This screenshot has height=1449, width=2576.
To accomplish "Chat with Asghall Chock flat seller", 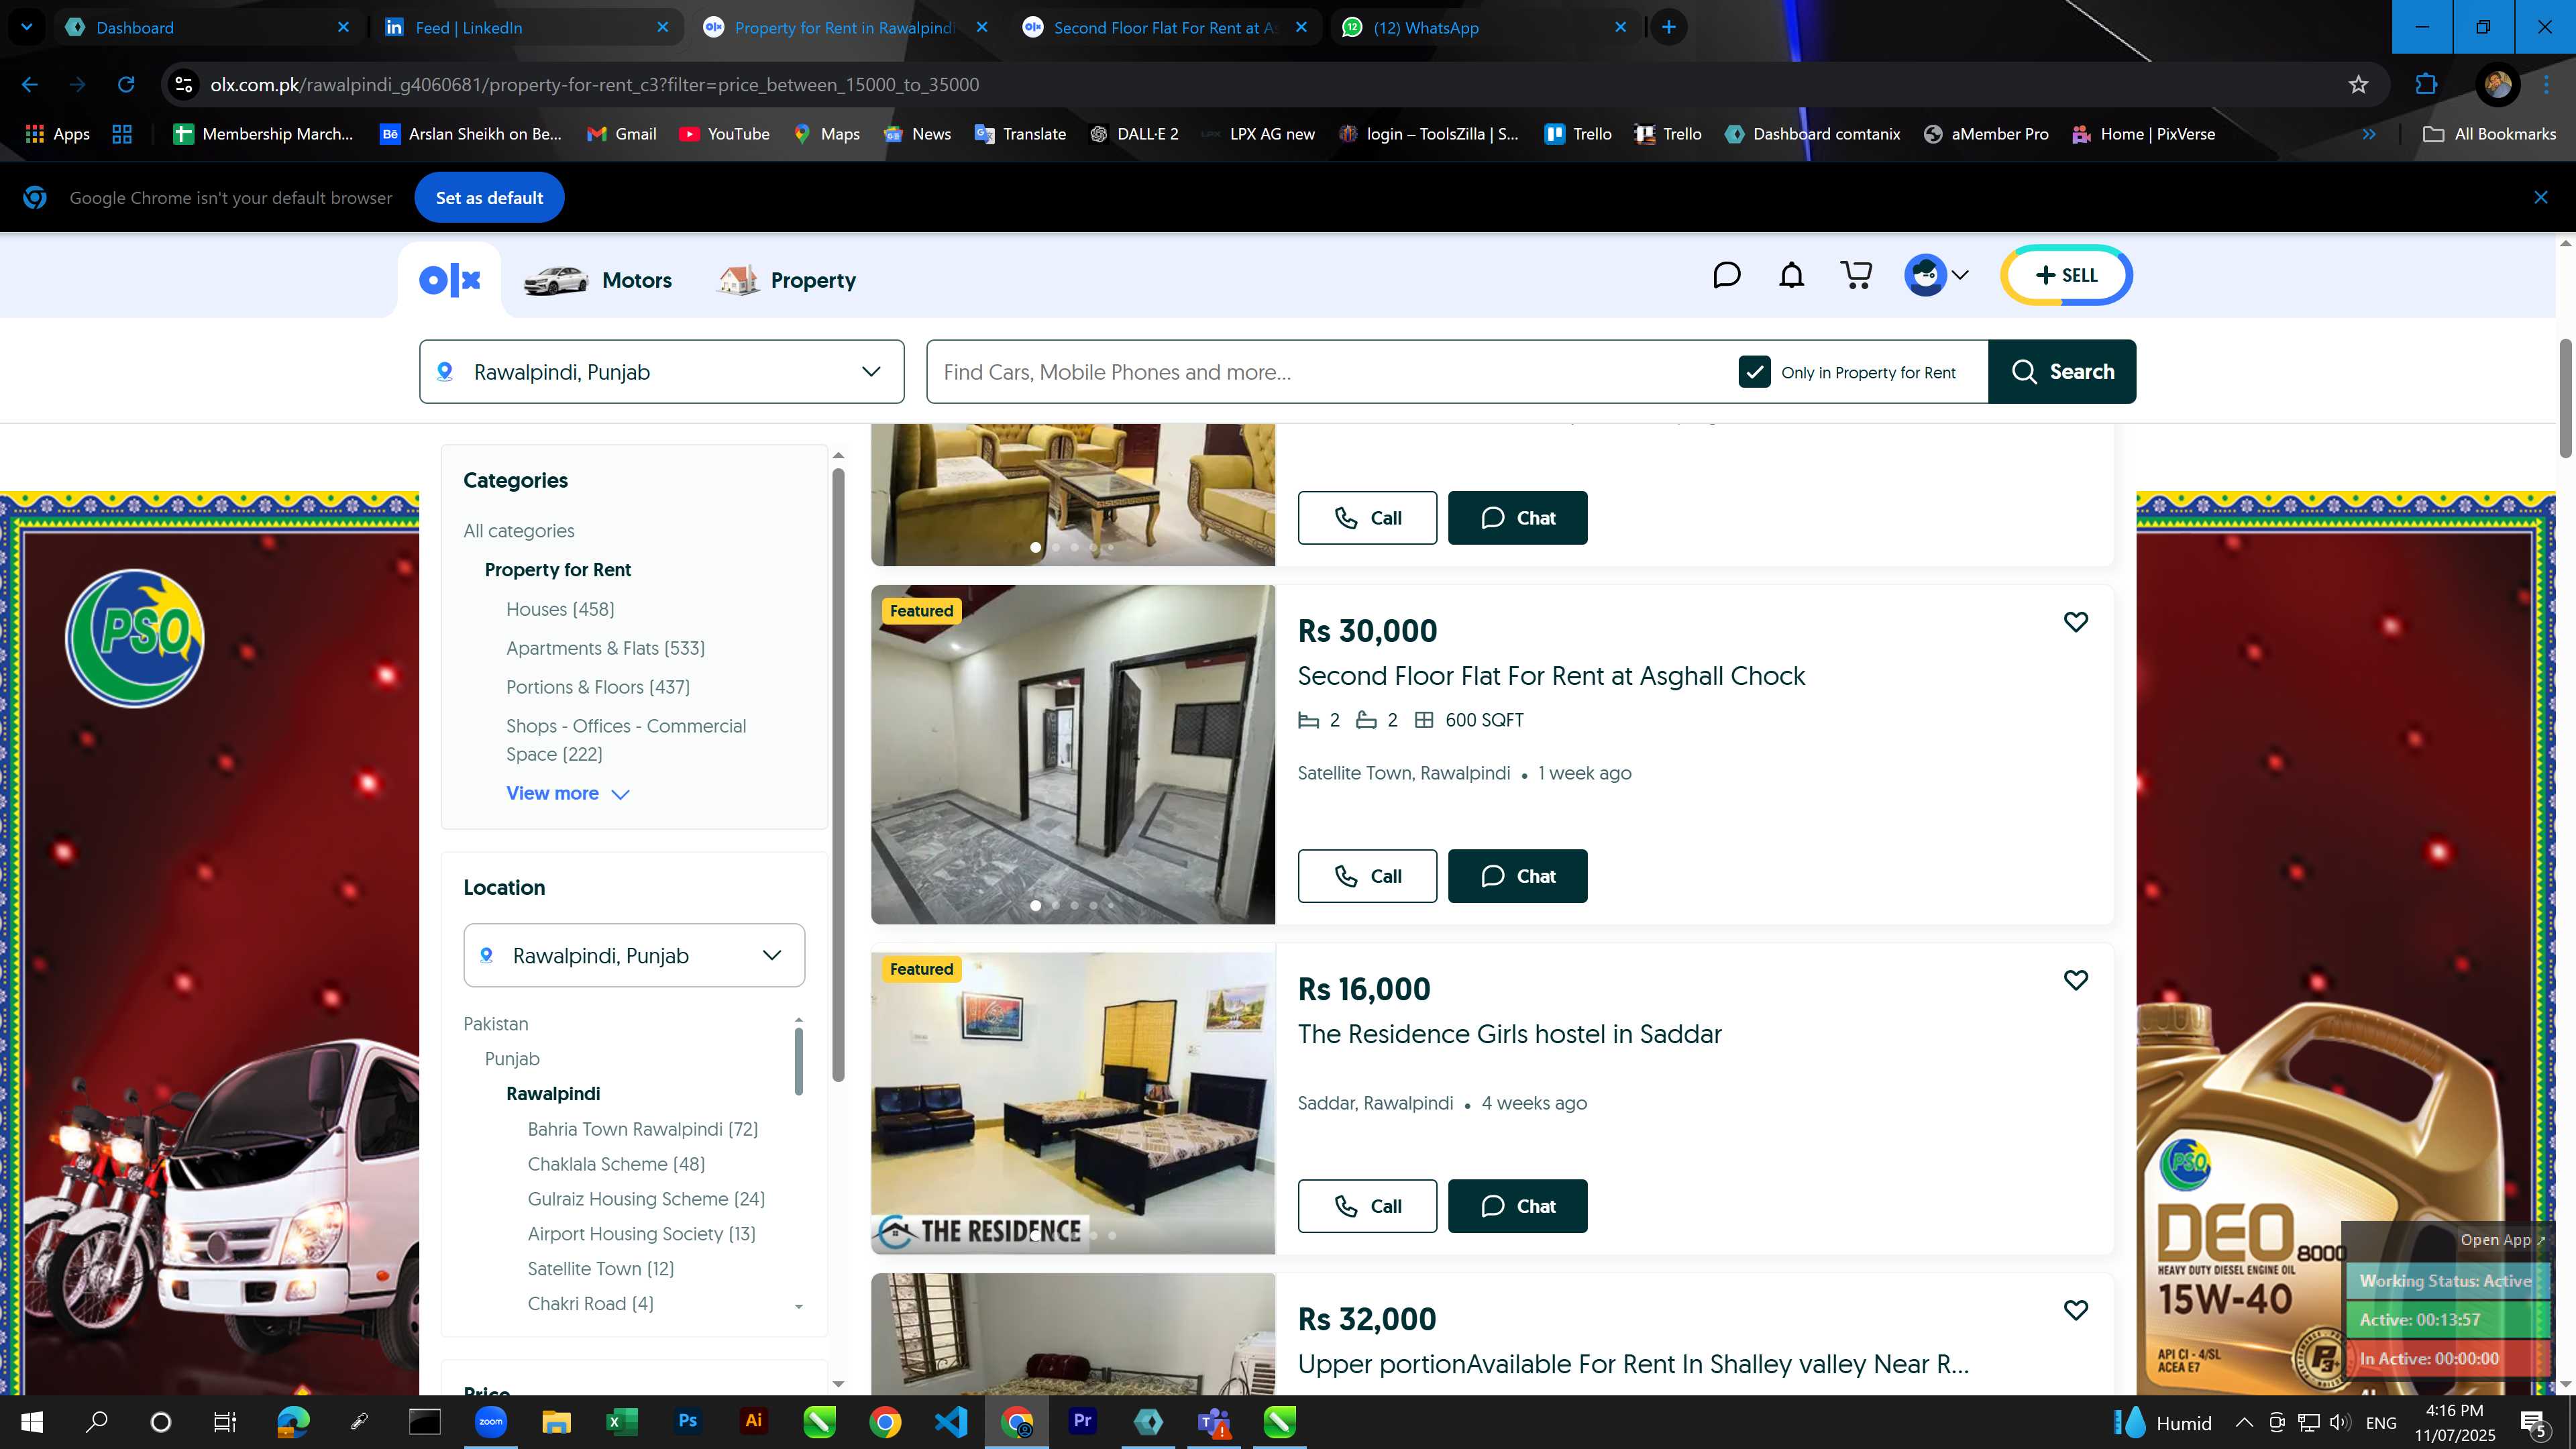I will point(1517,876).
